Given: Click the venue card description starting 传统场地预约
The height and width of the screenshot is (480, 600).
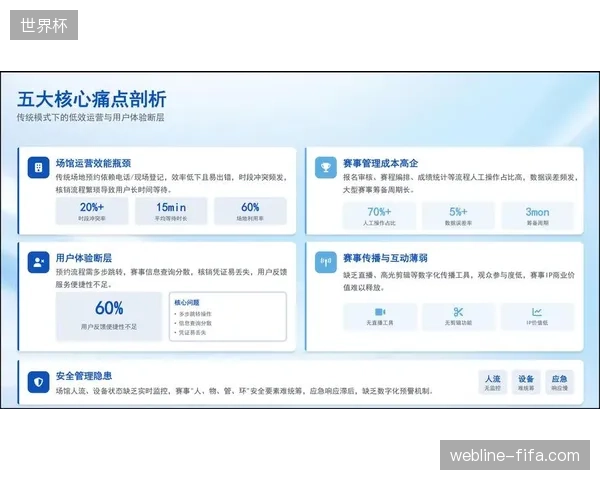Looking at the screenshot, I should coord(171,183).
